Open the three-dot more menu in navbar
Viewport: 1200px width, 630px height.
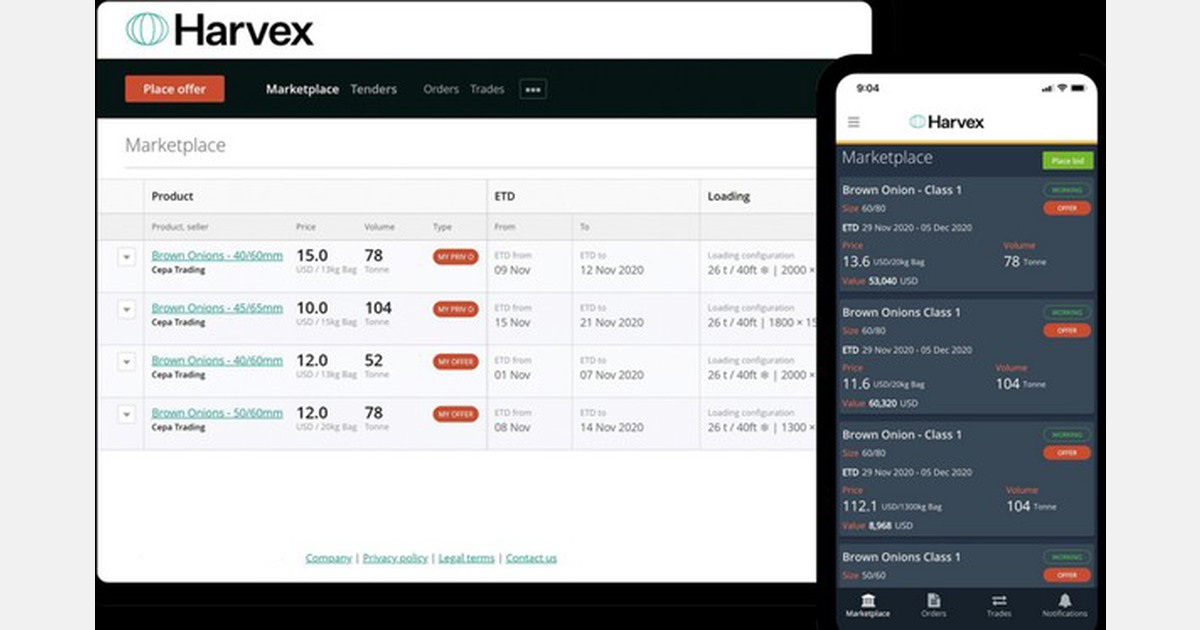(533, 89)
